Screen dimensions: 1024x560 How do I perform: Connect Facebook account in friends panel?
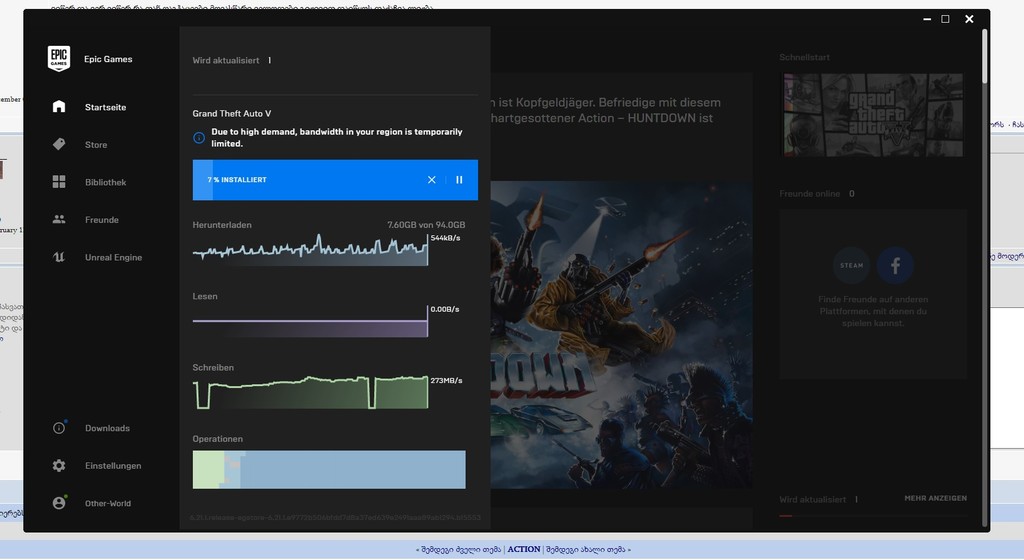coord(895,265)
